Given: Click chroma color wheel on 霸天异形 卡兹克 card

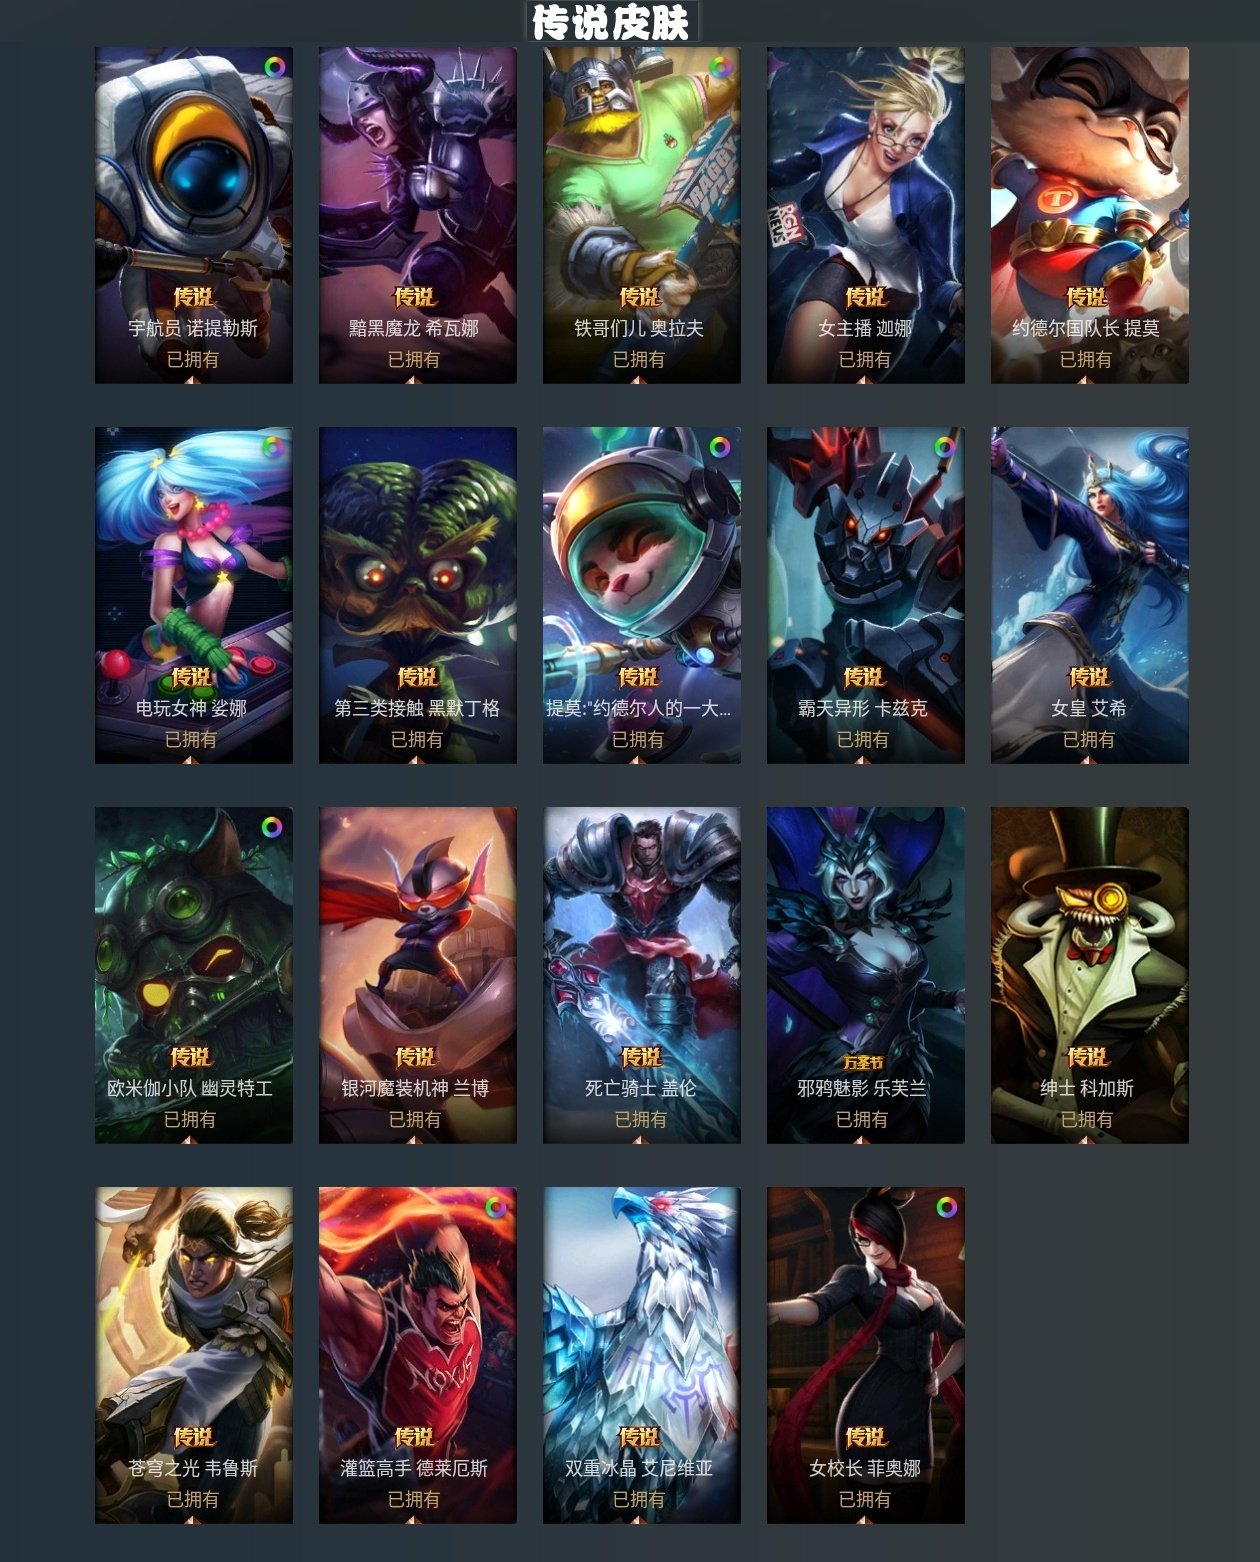Looking at the screenshot, I should click(x=945, y=447).
